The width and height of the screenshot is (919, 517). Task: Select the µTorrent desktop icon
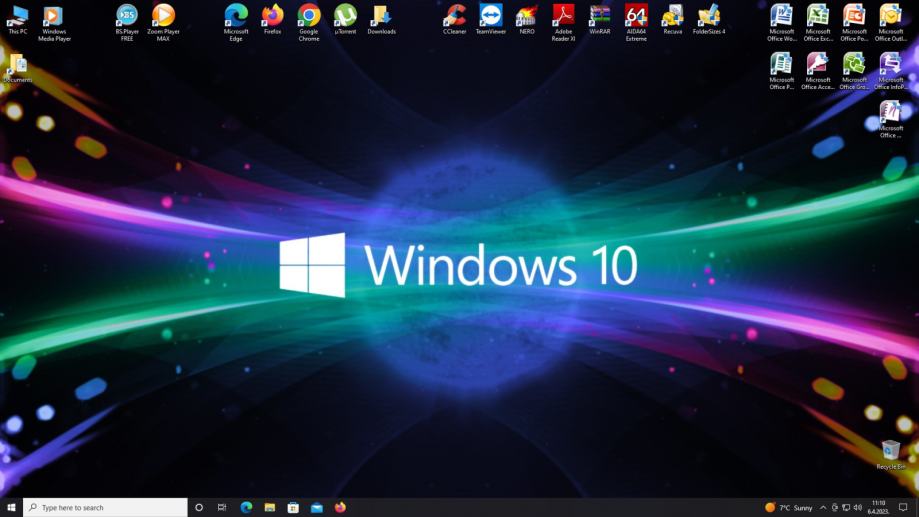point(345,20)
